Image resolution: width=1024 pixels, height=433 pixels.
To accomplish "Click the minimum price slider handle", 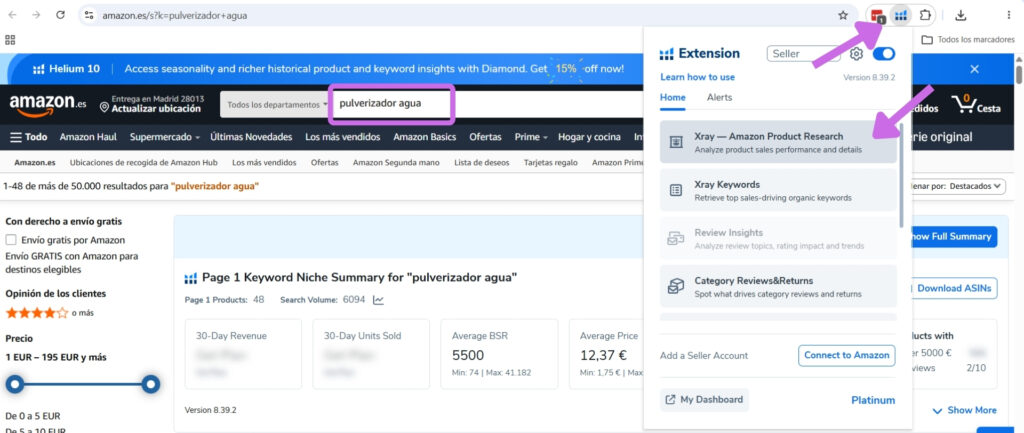I will click(14, 384).
